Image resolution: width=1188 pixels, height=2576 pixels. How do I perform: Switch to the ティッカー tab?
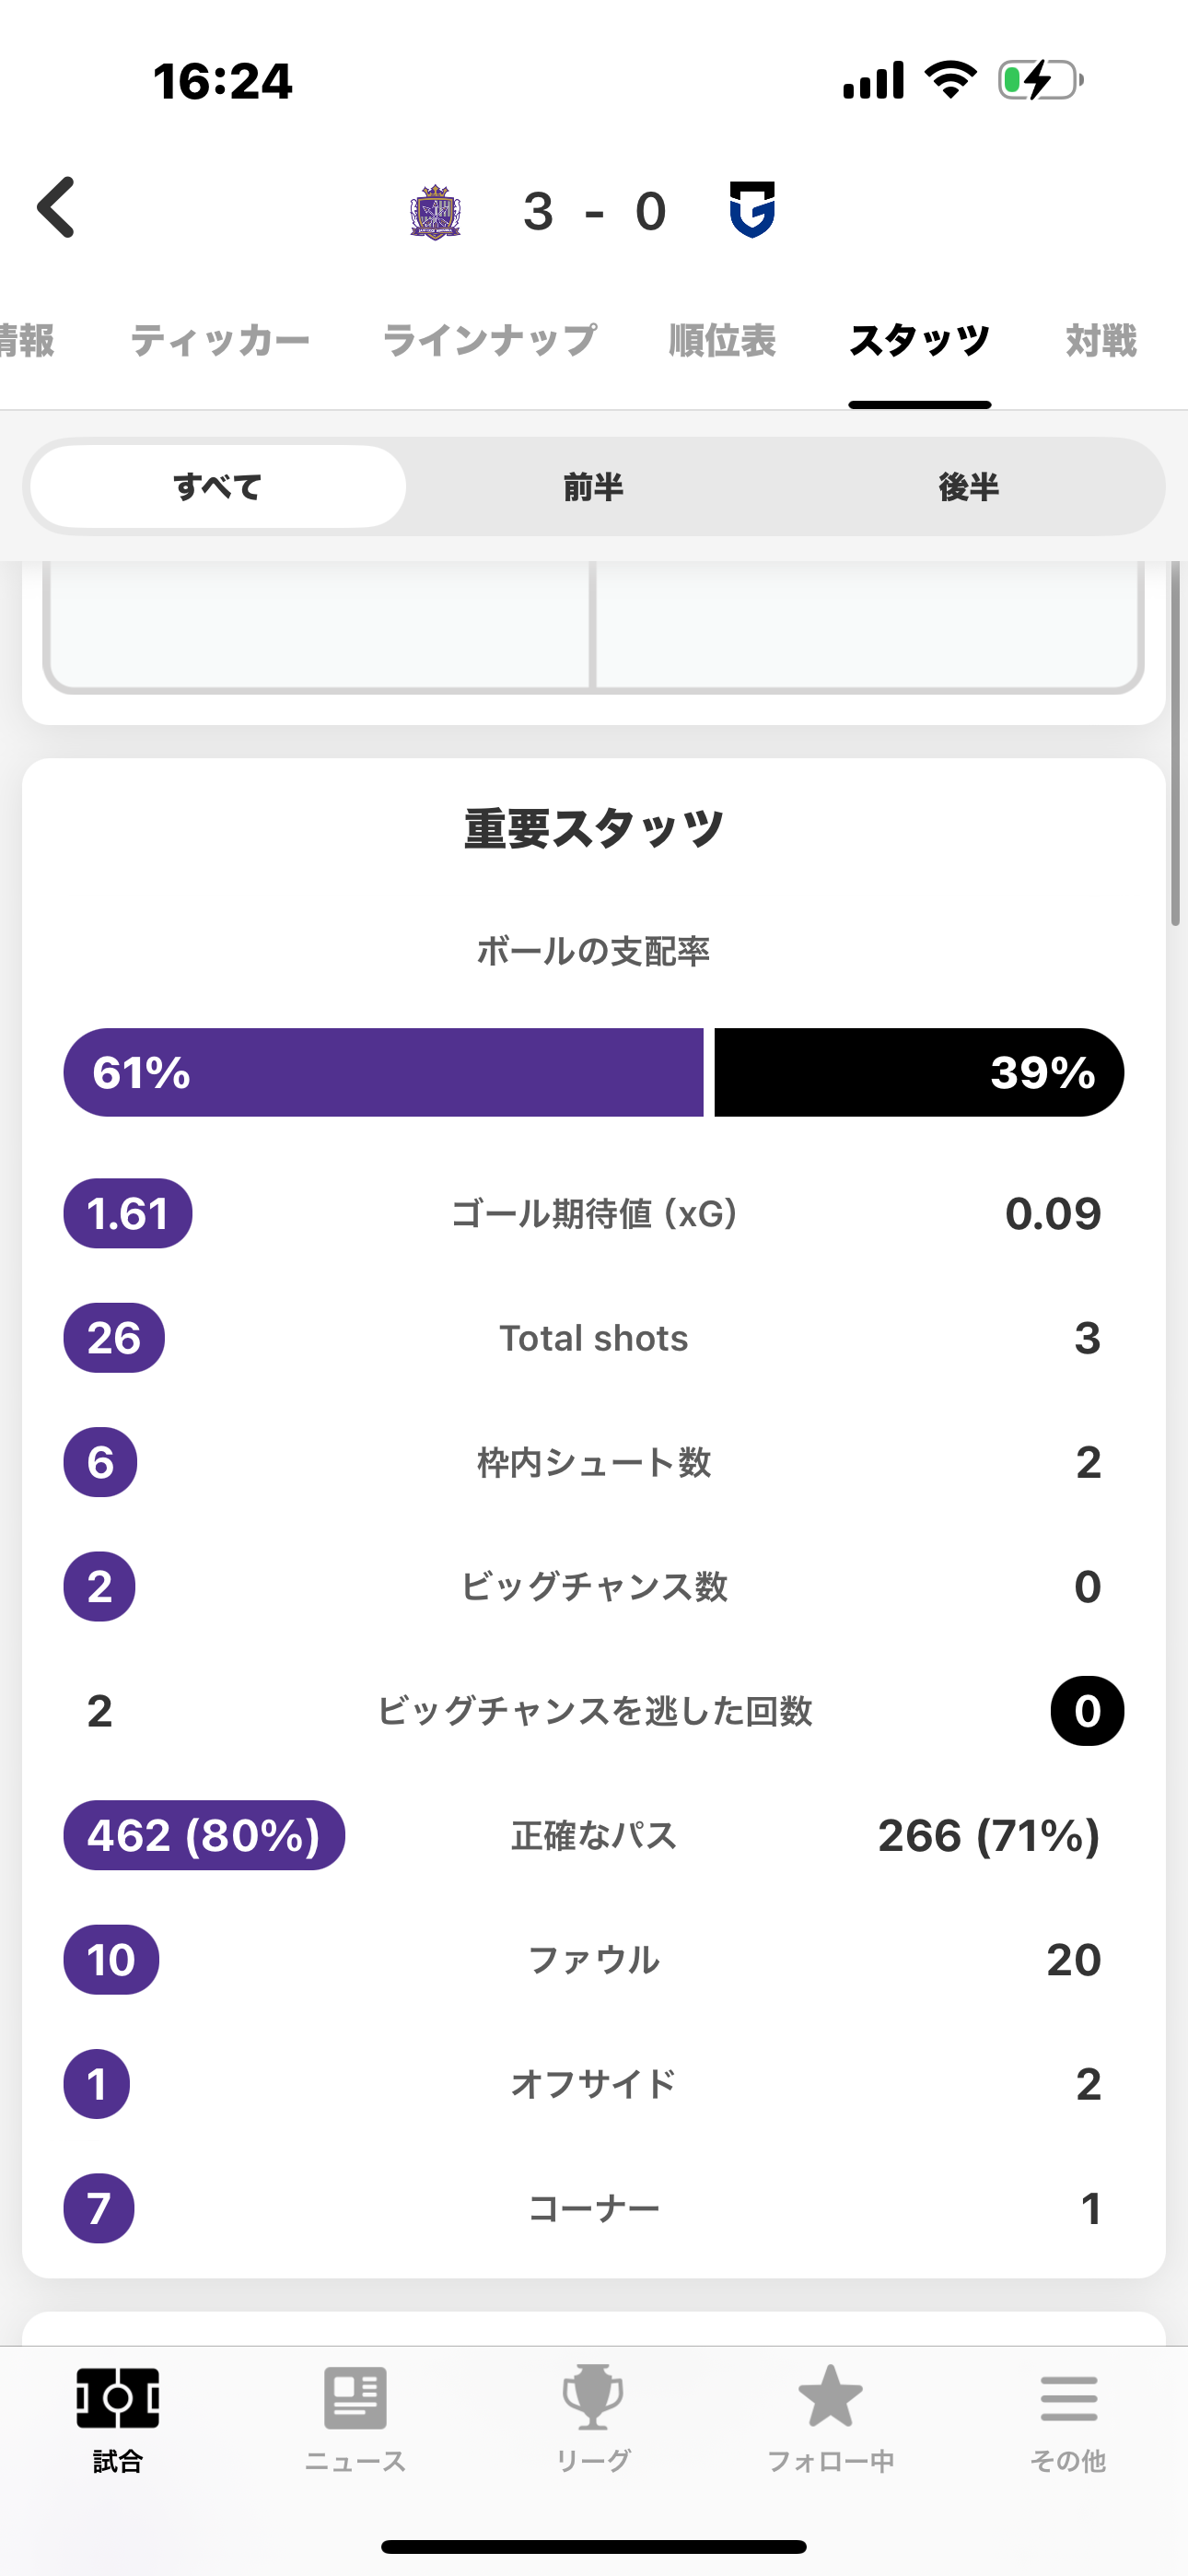(x=220, y=341)
